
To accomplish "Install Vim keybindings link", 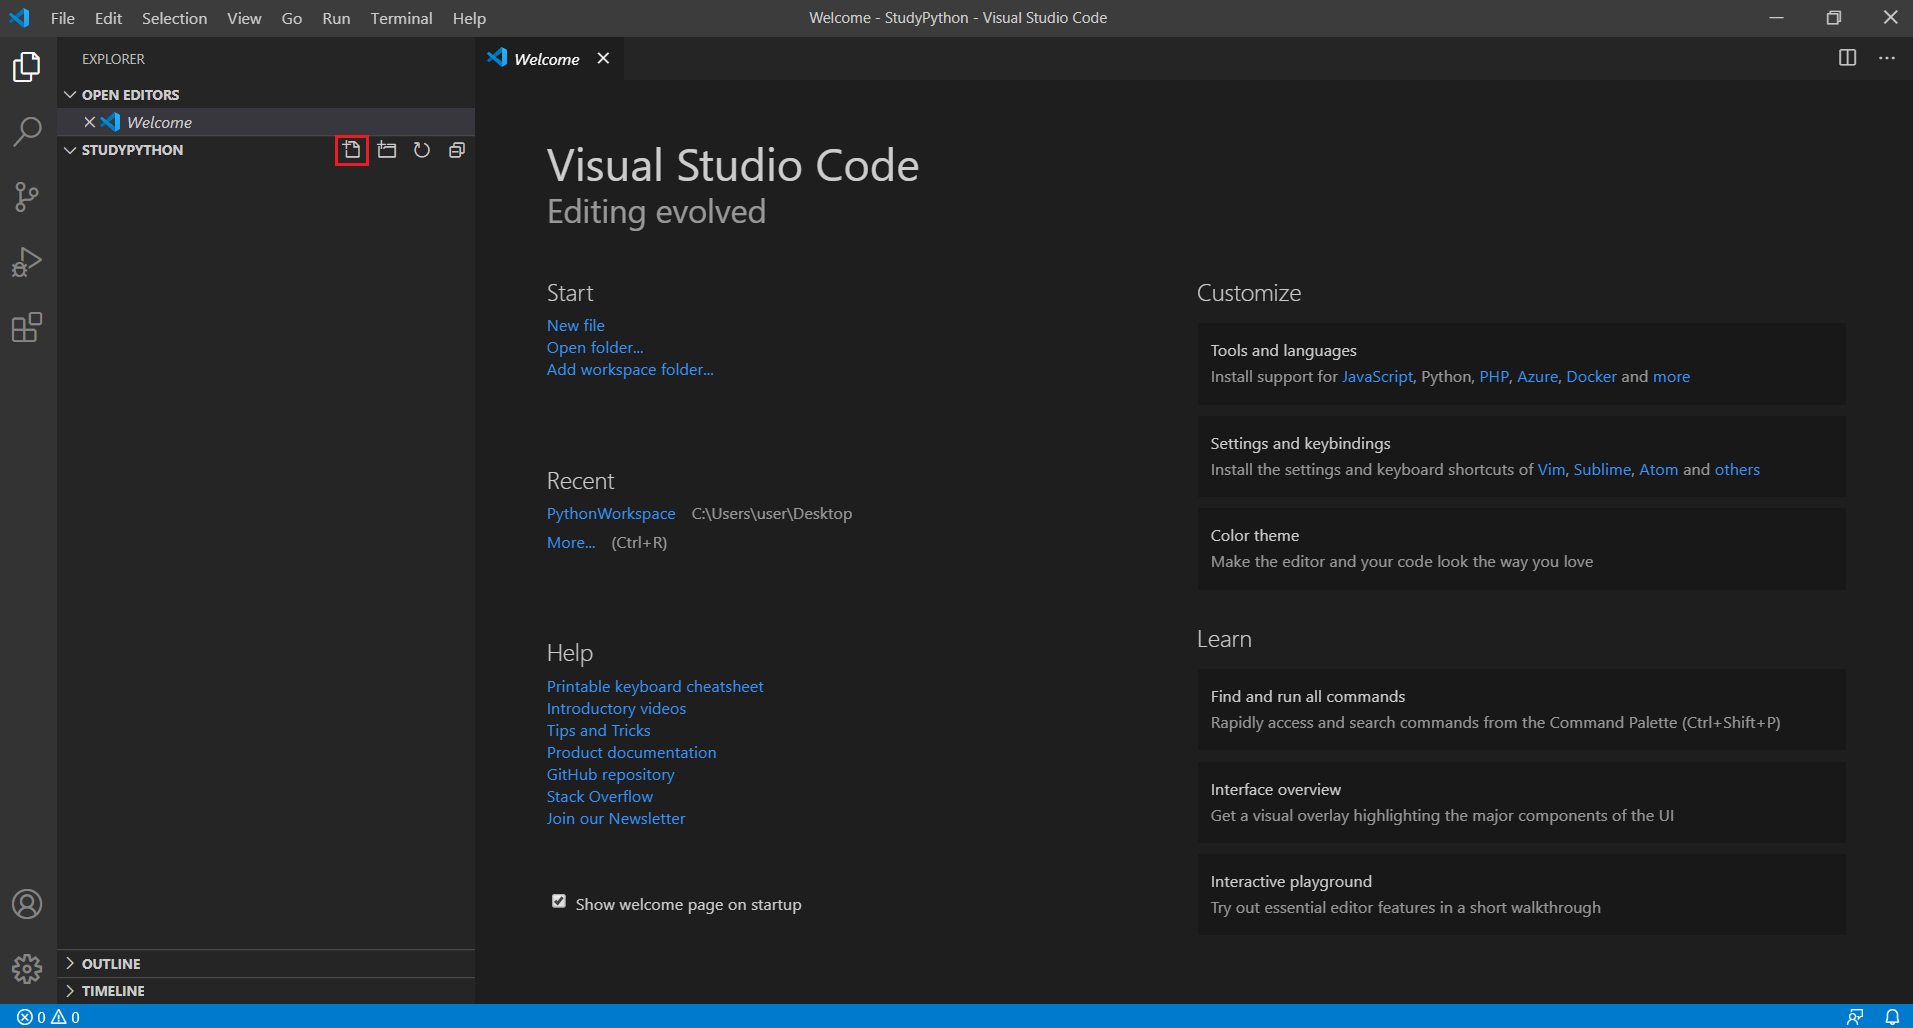I will [1551, 470].
